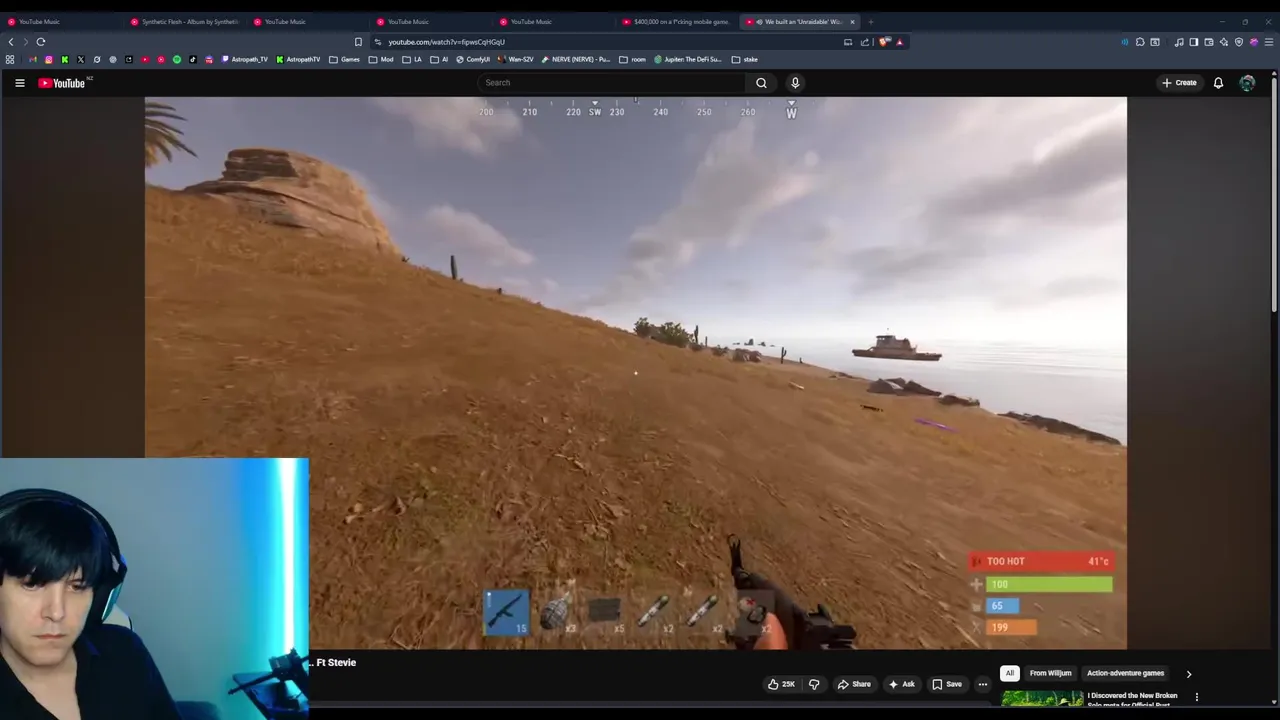This screenshot has width=1280, height=720.
Task: Start voice search with the microphone icon
Action: pyautogui.click(x=795, y=83)
